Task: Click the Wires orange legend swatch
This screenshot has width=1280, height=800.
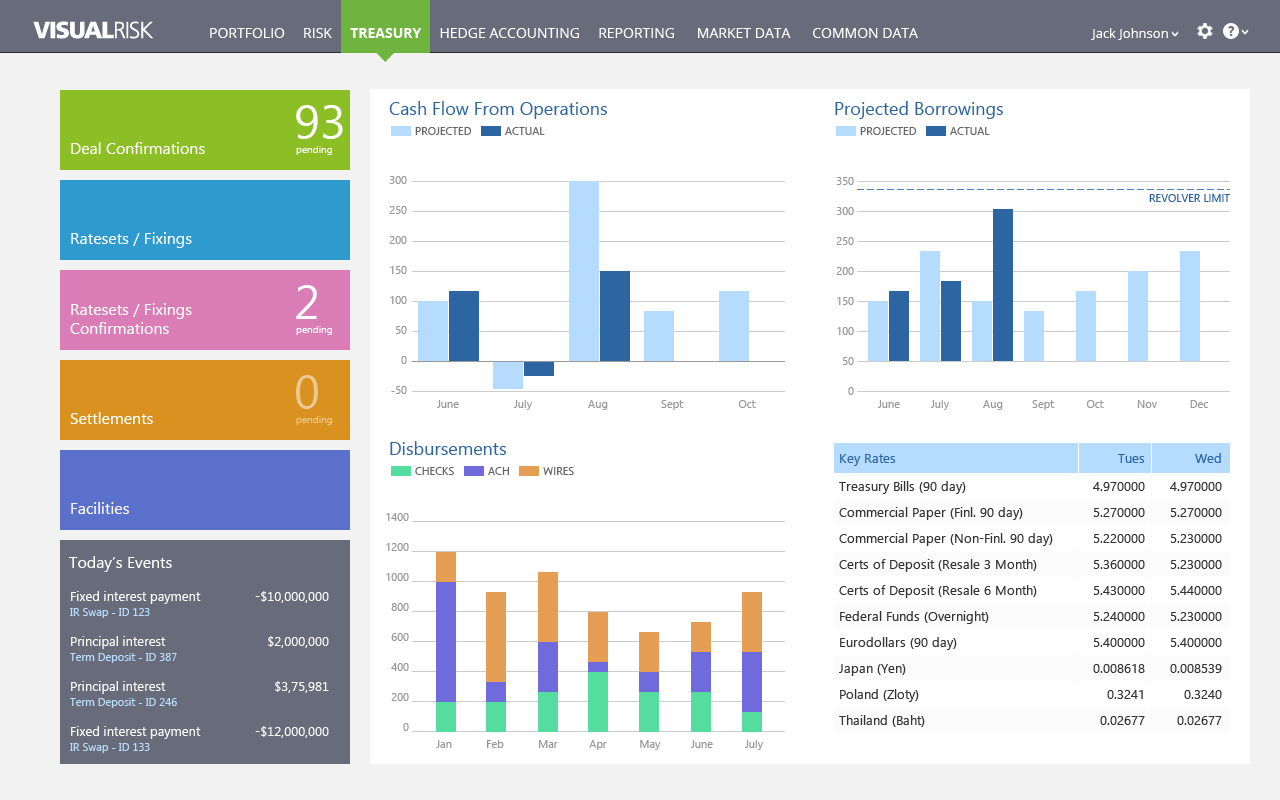Action: 528,471
